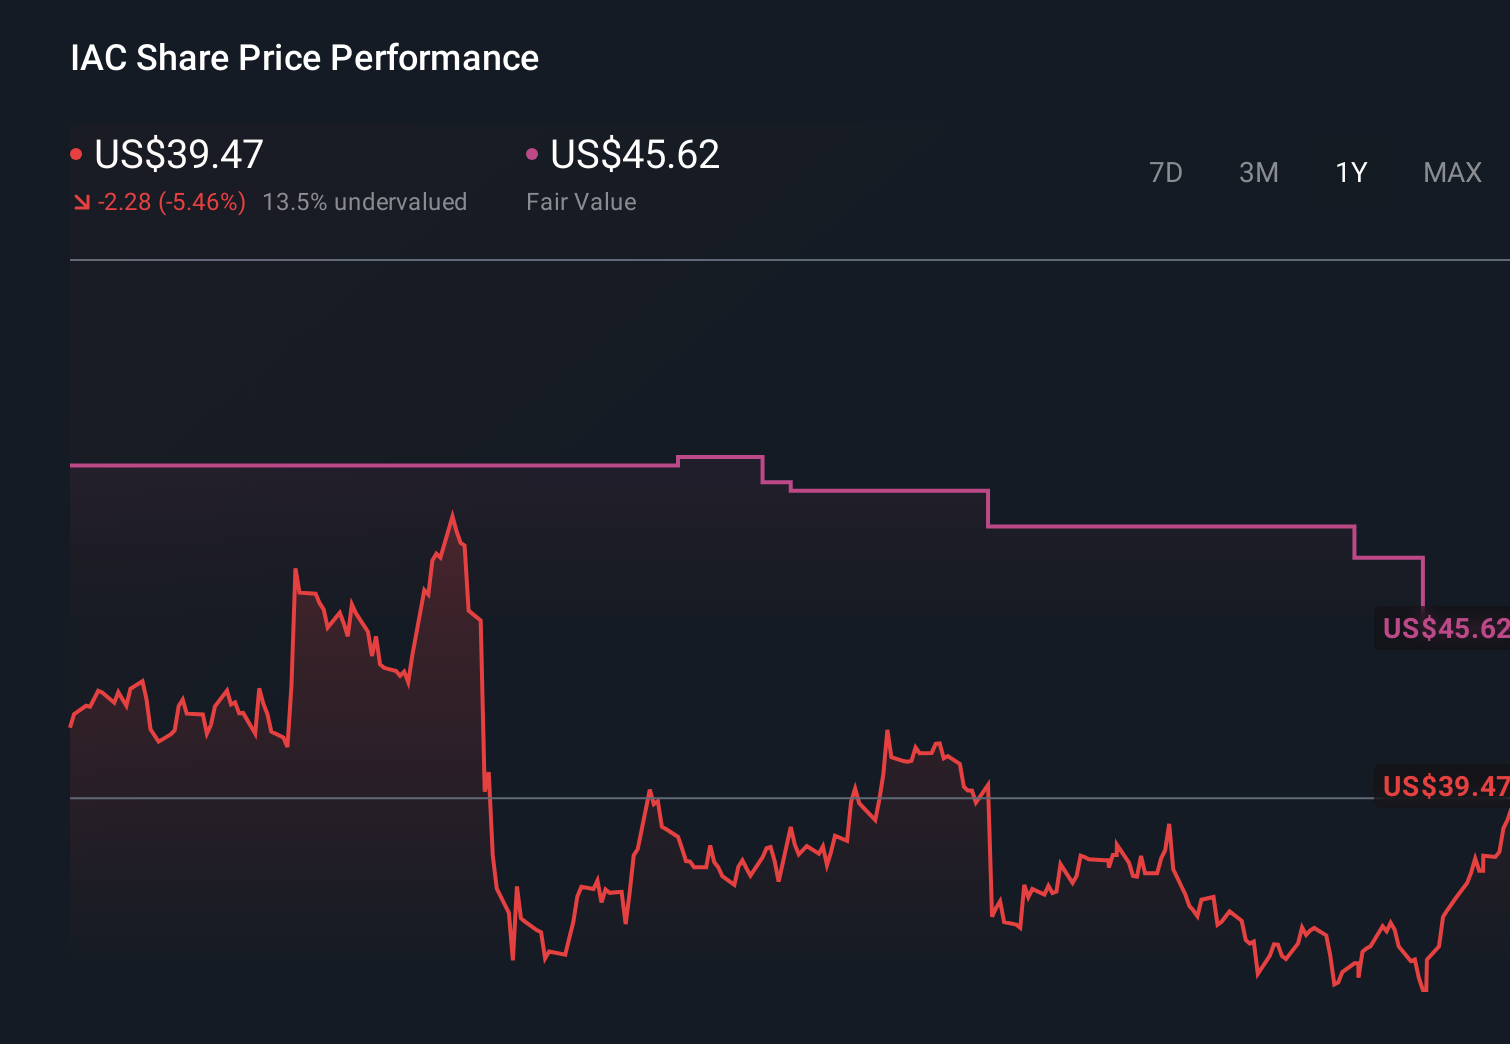Open the MAX time range view
This screenshot has width=1510, height=1044.
[1451, 172]
